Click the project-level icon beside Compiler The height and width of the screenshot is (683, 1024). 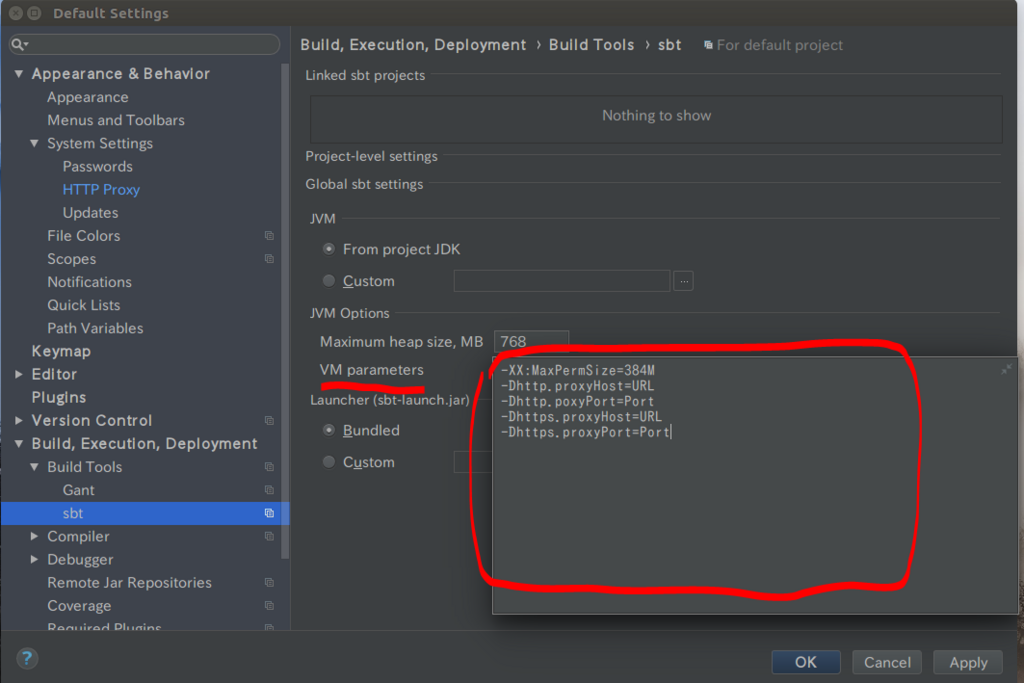click(x=269, y=536)
